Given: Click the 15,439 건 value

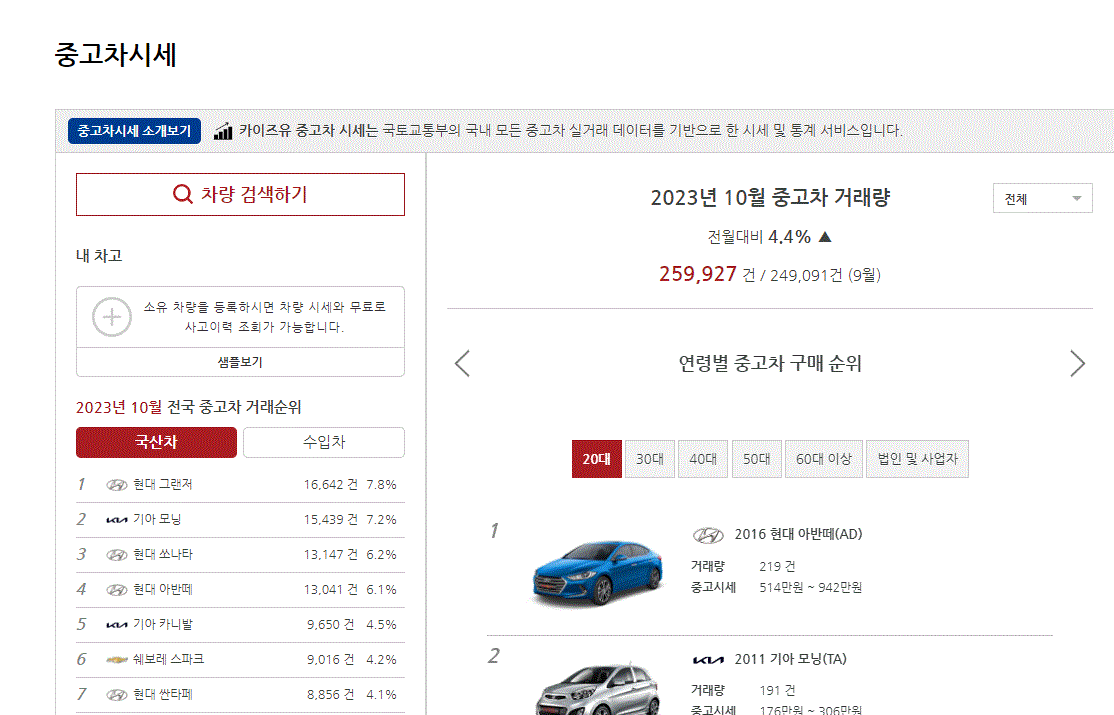Looking at the screenshot, I should tap(330, 520).
